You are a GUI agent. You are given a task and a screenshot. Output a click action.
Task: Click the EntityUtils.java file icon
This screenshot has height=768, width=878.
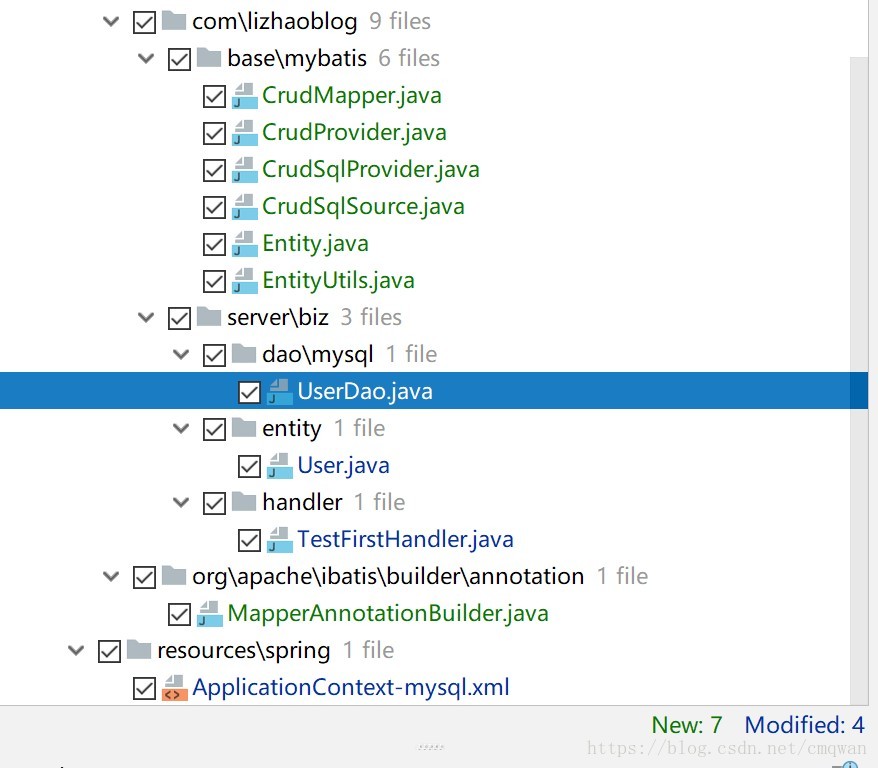point(244,282)
